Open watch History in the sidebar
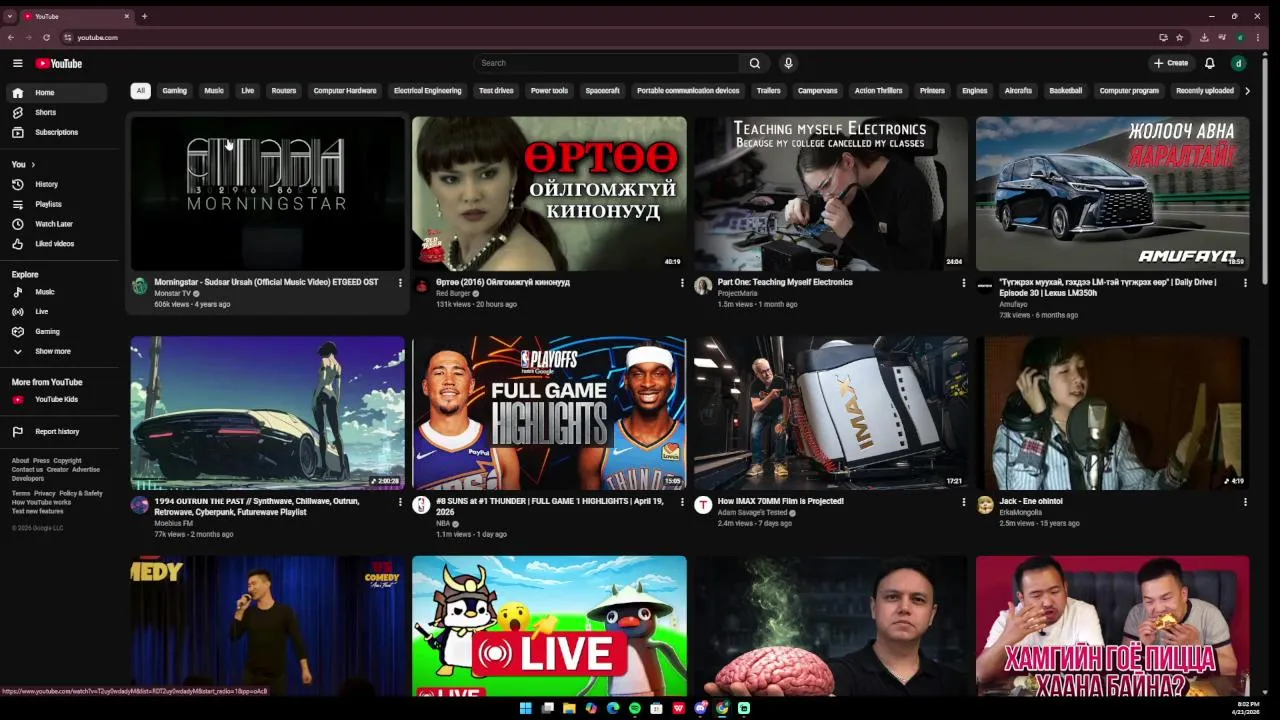Screen dimensions: 1280x720 [56, 184]
